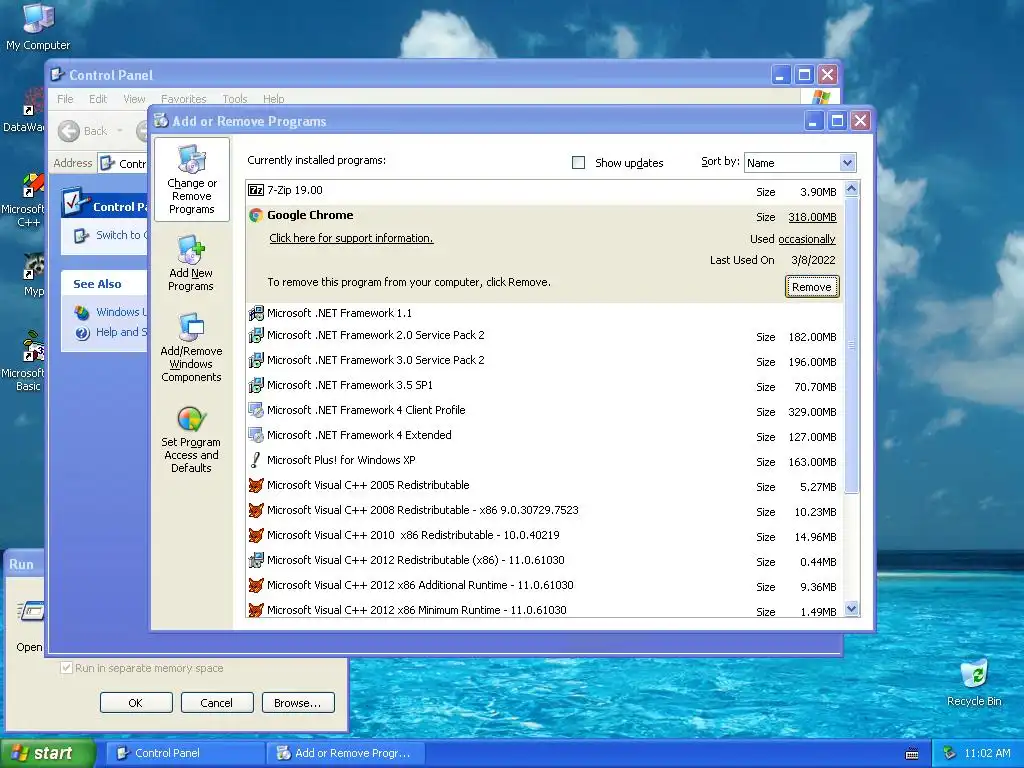
Task: Open Favorites menu in Control Panel
Action: point(184,99)
